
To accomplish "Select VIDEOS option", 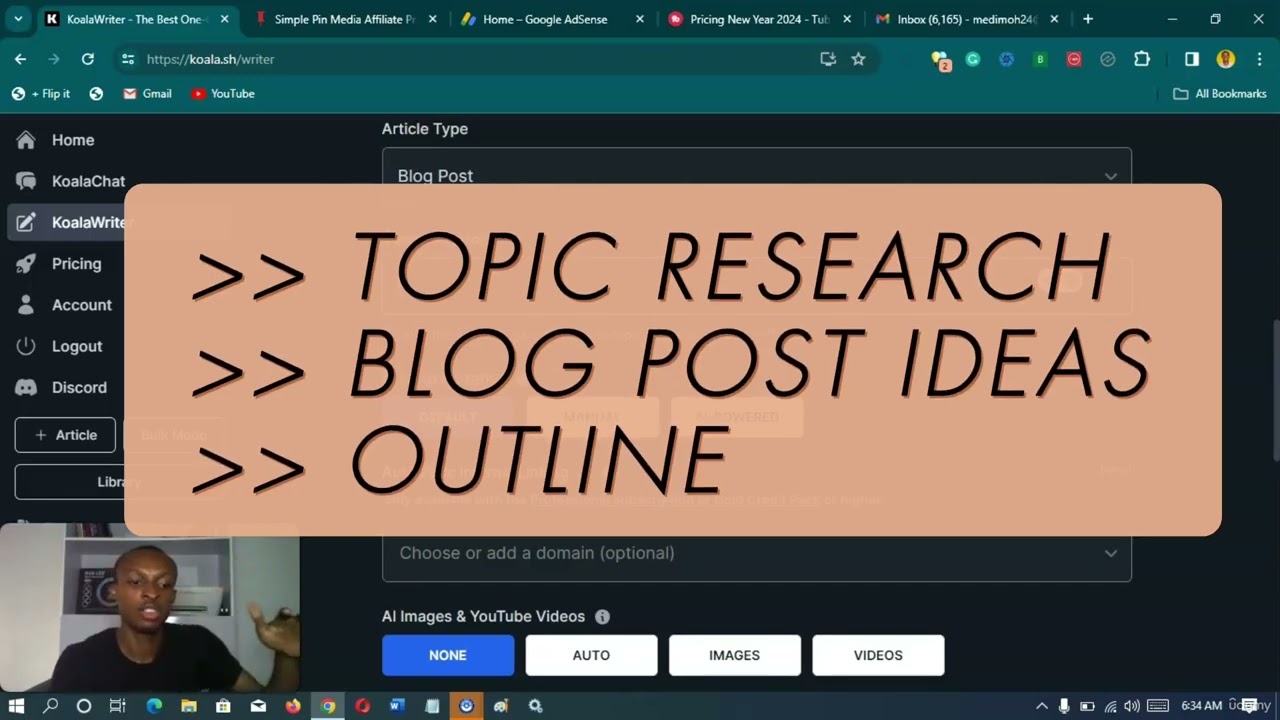I will (878, 655).
